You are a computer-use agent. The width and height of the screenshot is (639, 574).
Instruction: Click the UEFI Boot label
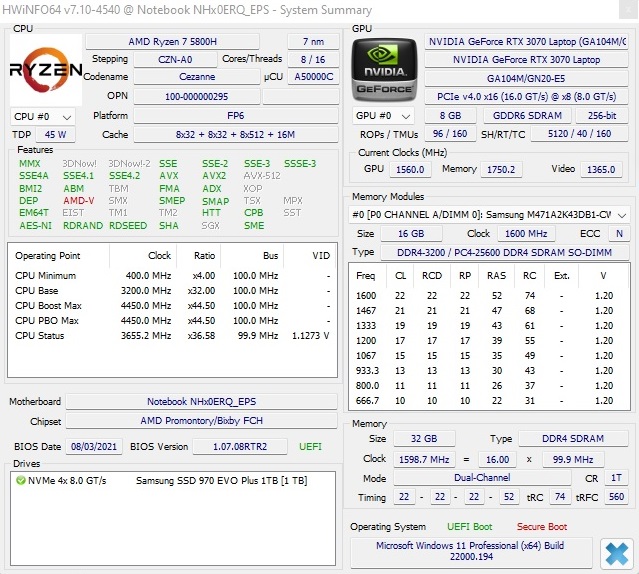click(469, 527)
